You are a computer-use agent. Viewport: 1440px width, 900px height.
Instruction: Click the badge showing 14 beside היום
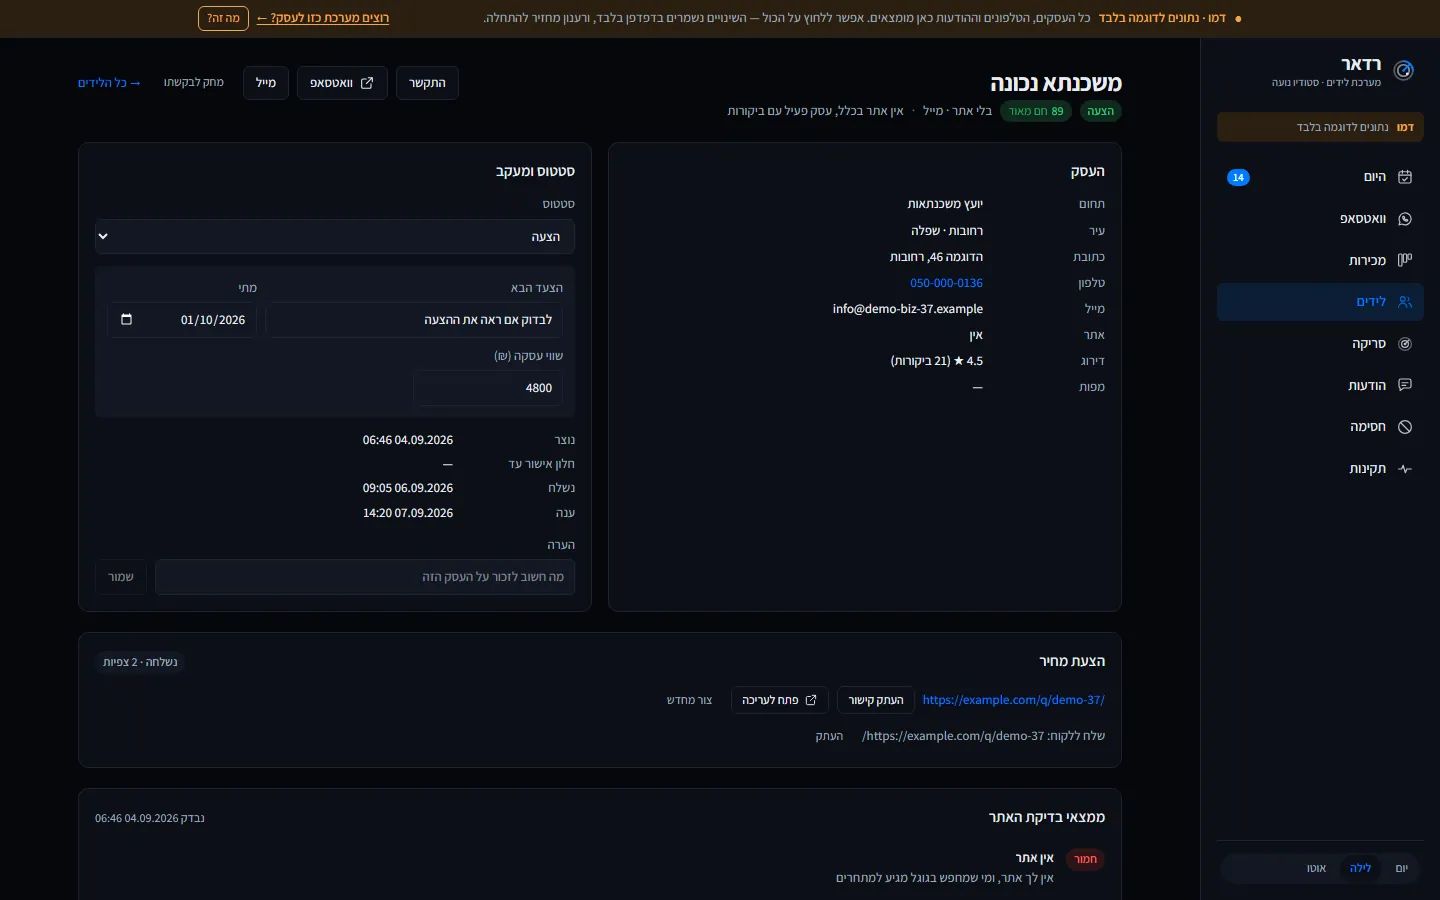pos(1238,177)
